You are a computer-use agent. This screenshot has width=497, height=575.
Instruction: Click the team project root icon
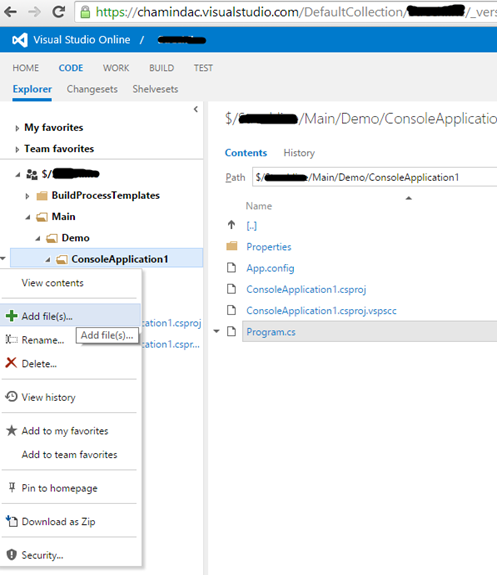(32, 174)
